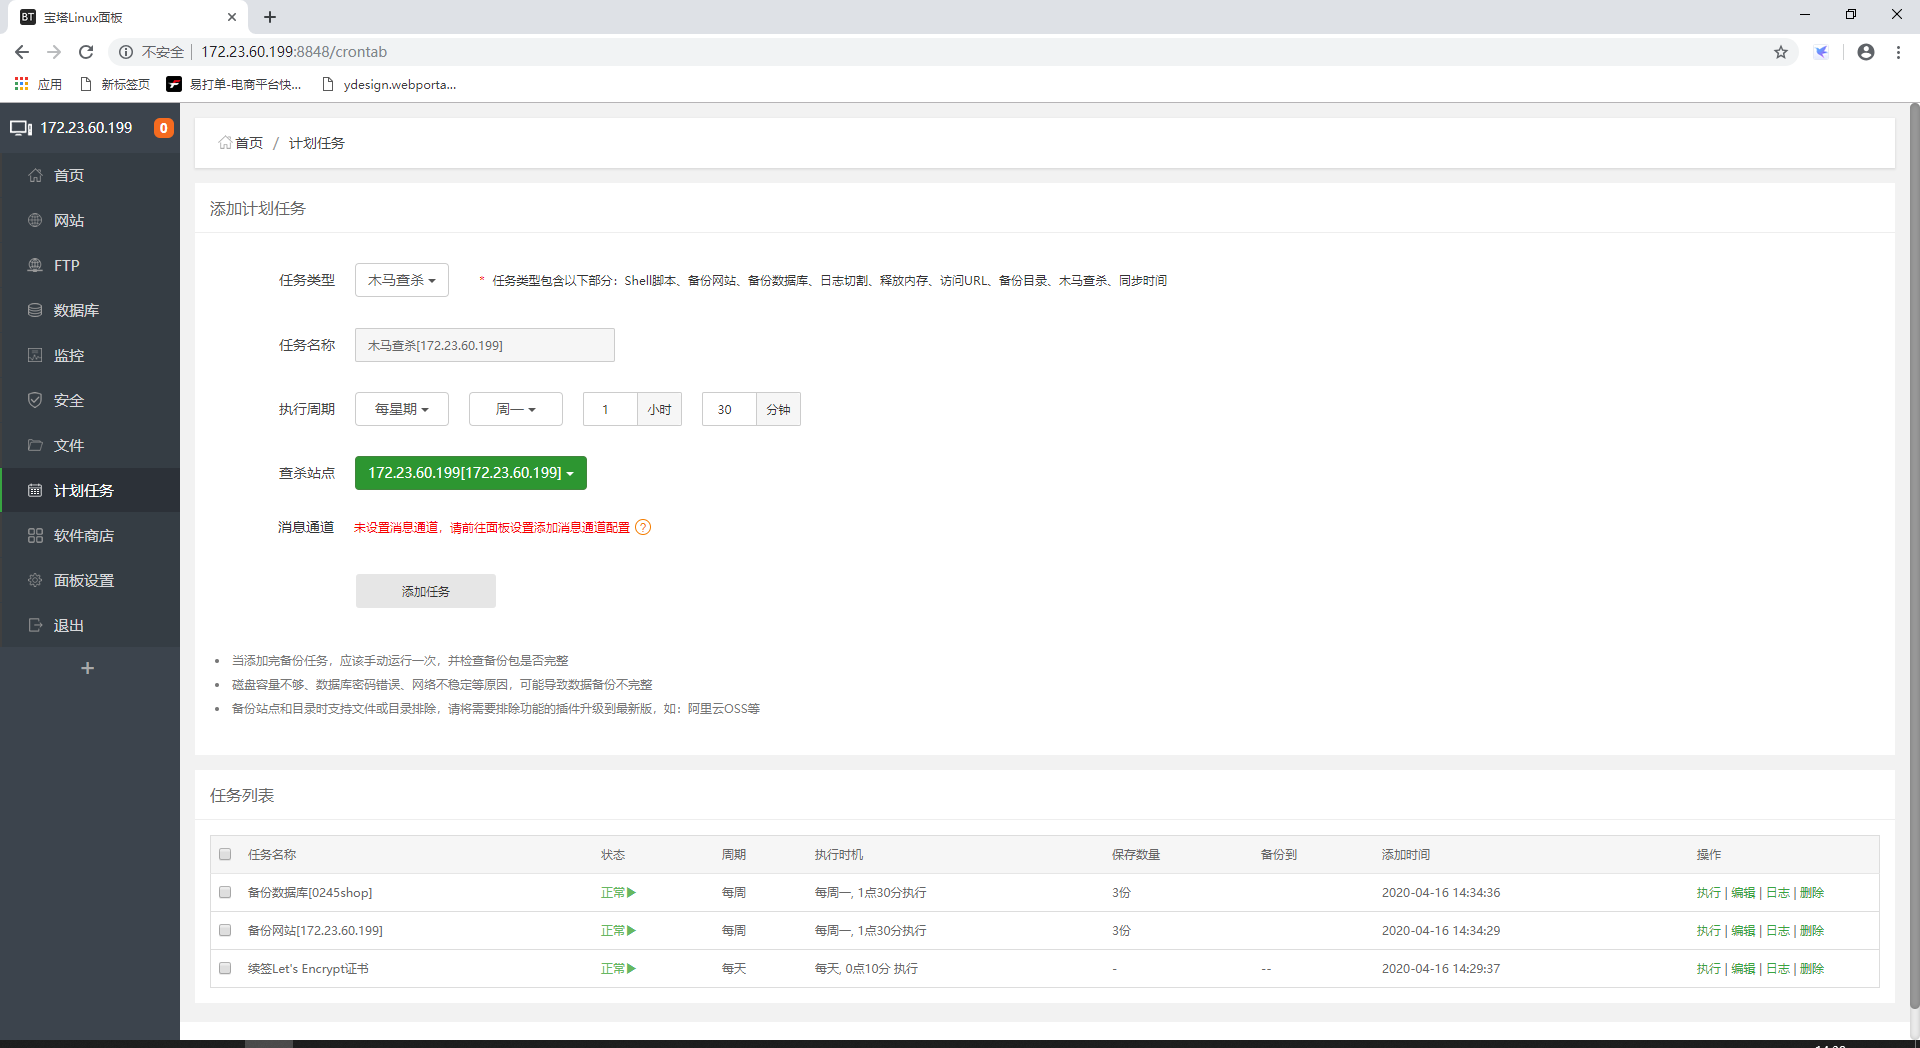The height and width of the screenshot is (1048, 1920).
Task: Click 执行 for 续签Let's Encrypt证书 row
Action: [1708, 969]
